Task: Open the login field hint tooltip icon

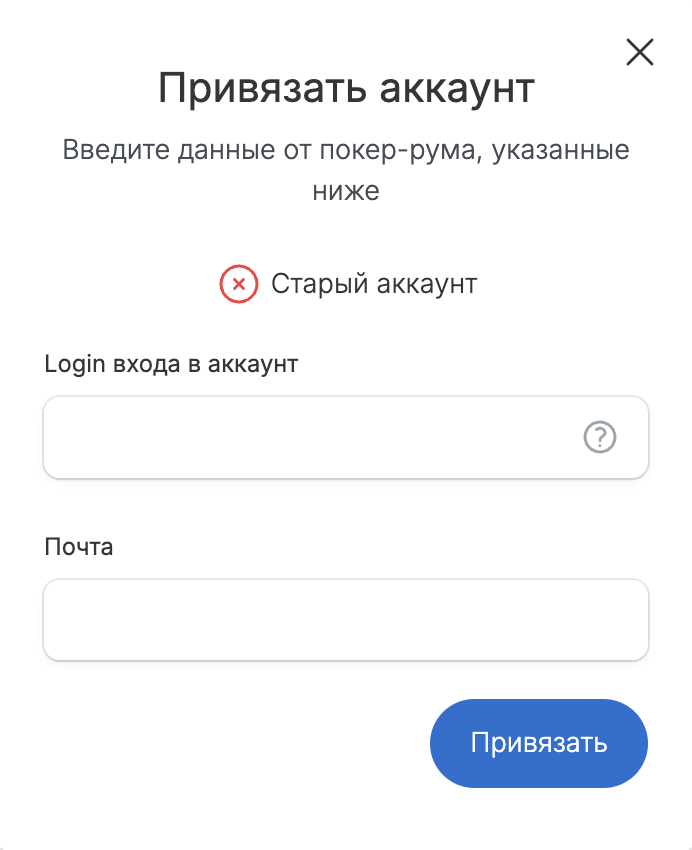Action: pos(599,437)
